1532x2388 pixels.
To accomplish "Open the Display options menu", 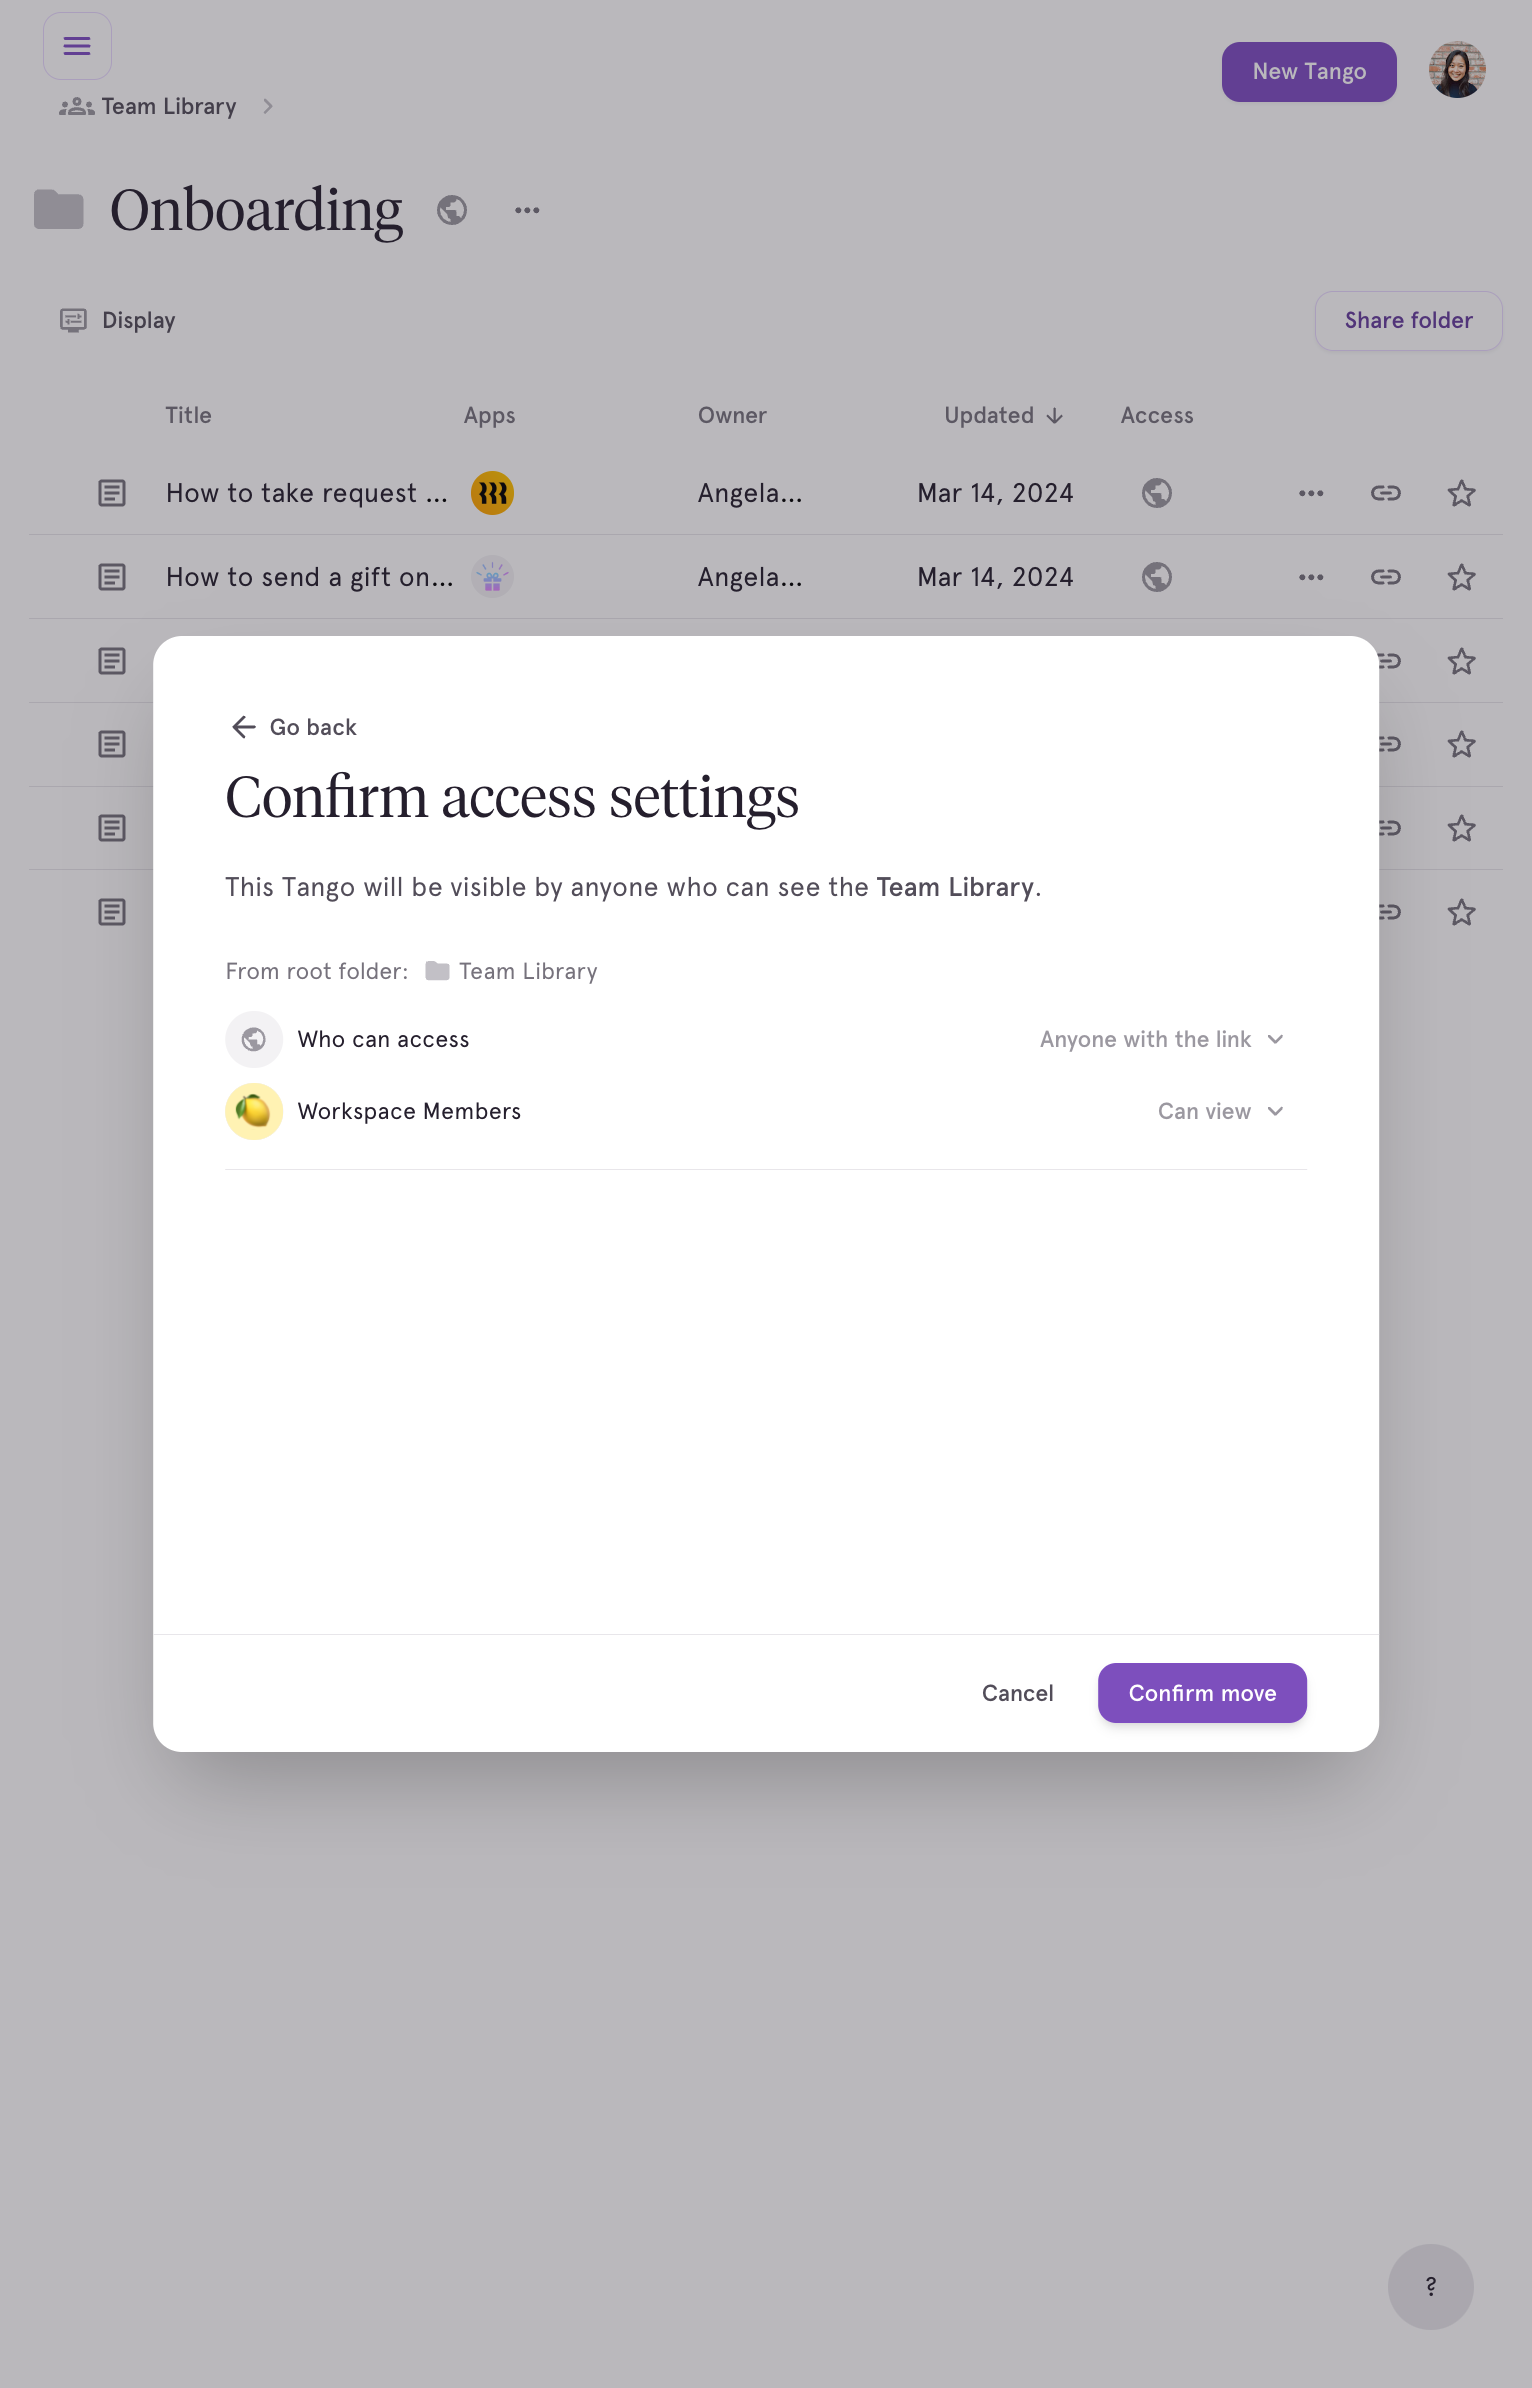I will pos(118,320).
